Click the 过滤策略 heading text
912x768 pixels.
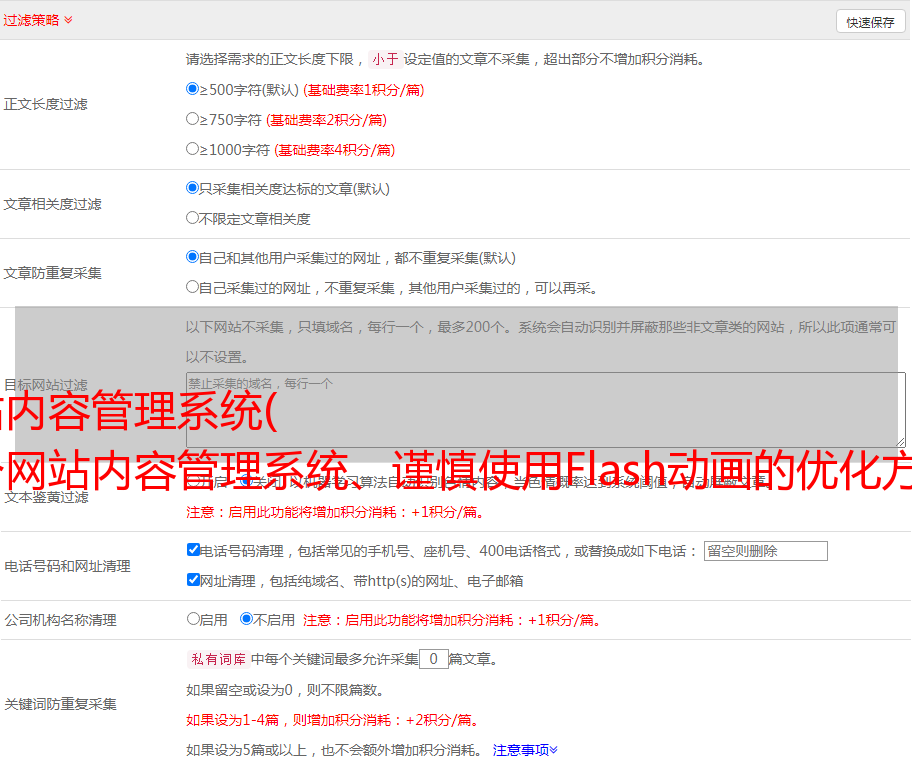coord(30,20)
